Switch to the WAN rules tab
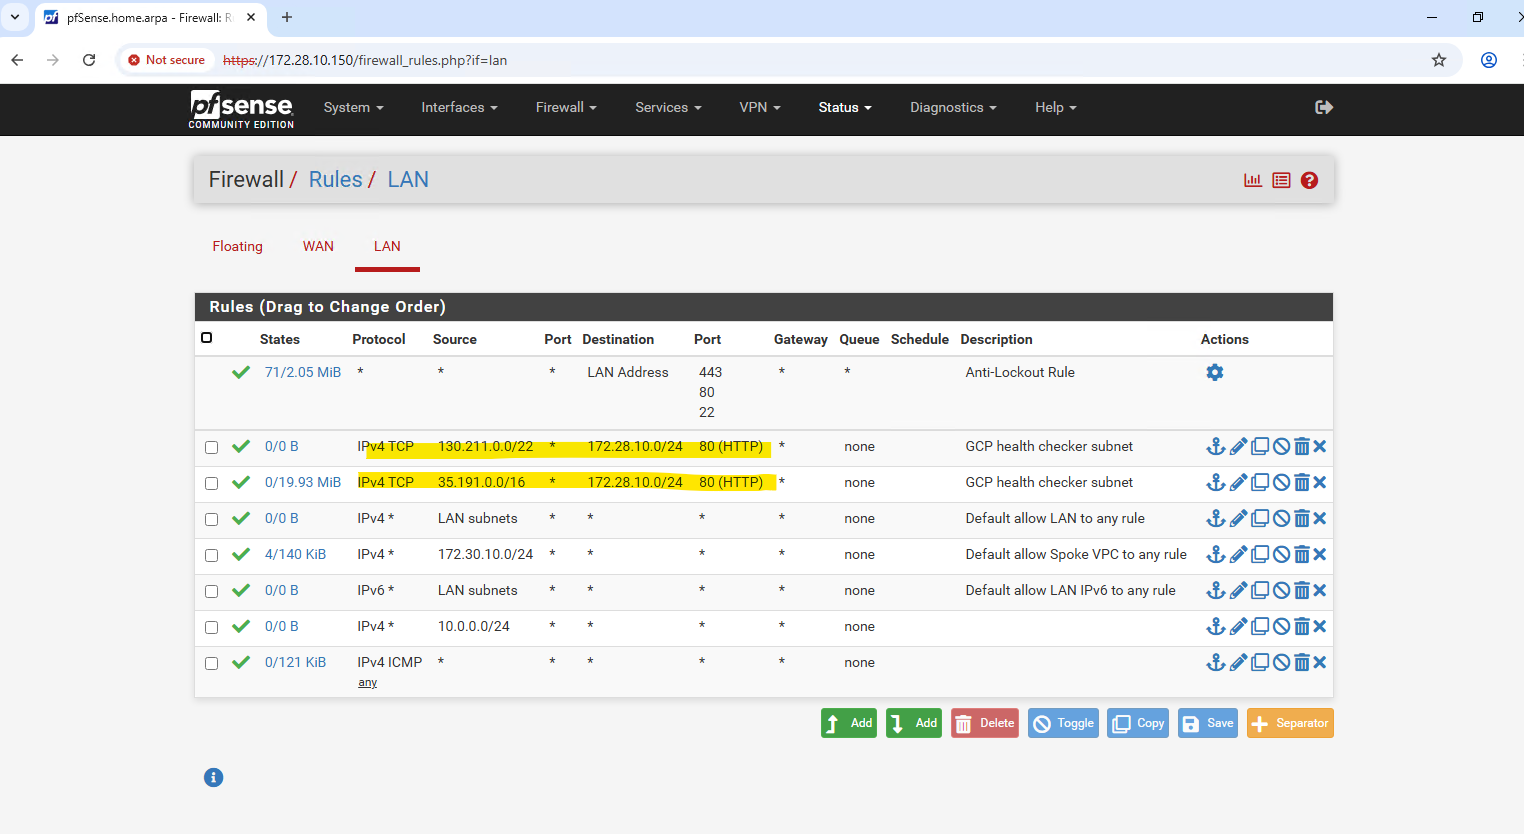 pos(318,247)
